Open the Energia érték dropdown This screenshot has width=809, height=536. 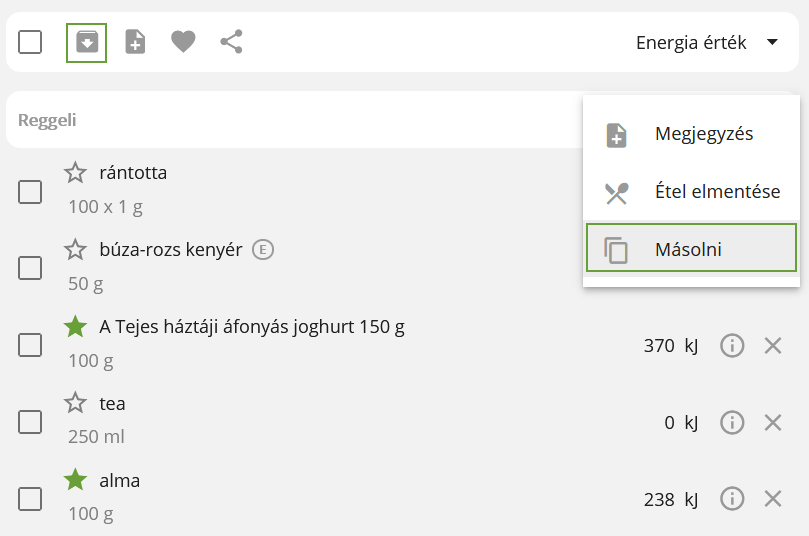[707, 42]
